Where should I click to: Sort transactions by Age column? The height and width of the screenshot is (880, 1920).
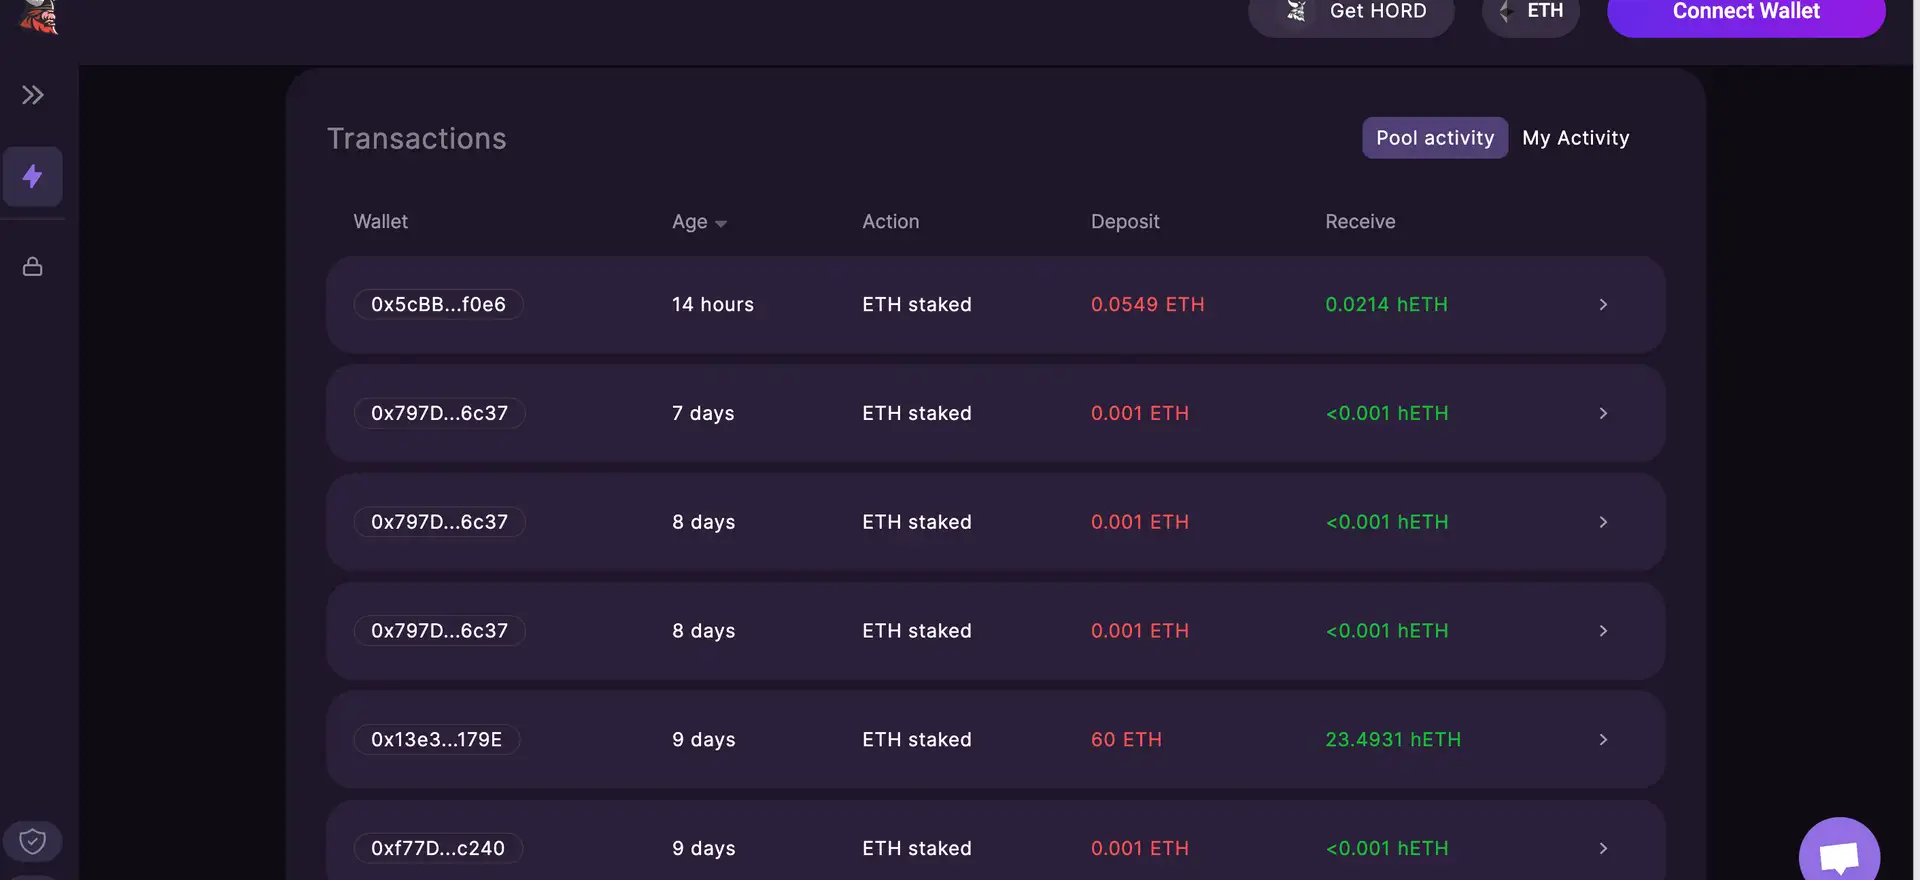pos(699,222)
